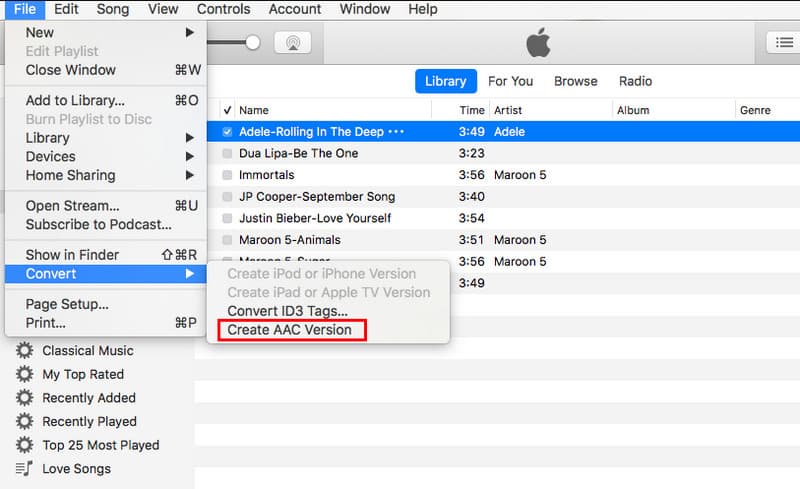Enable the Immortals song checkbox
Image resolution: width=800 pixels, height=489 pixels.
[x=228, y=175]
